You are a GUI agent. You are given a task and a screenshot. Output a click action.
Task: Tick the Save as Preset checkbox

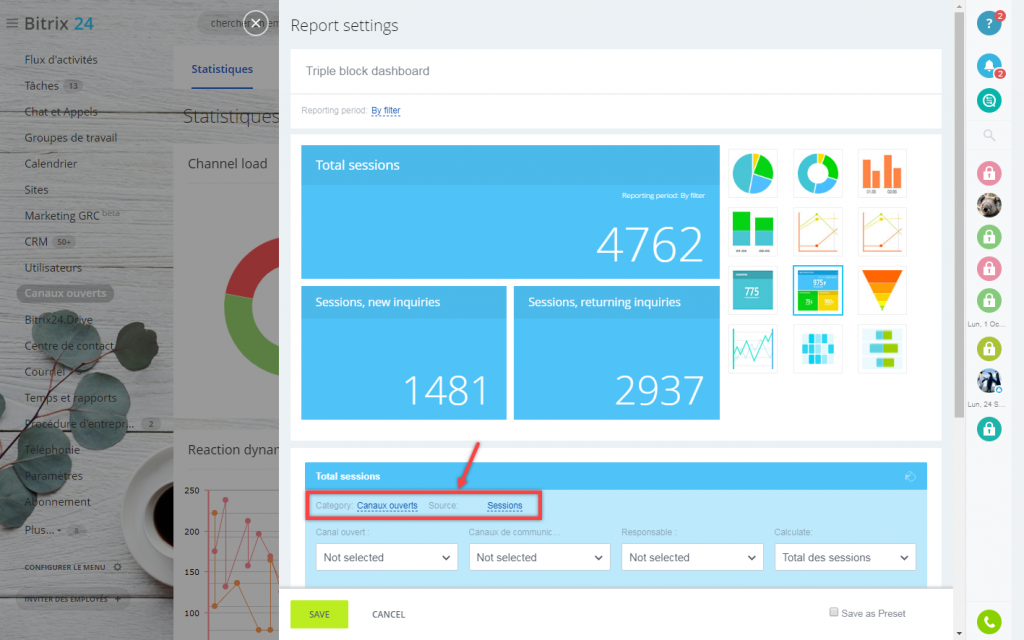coord(833,612)
